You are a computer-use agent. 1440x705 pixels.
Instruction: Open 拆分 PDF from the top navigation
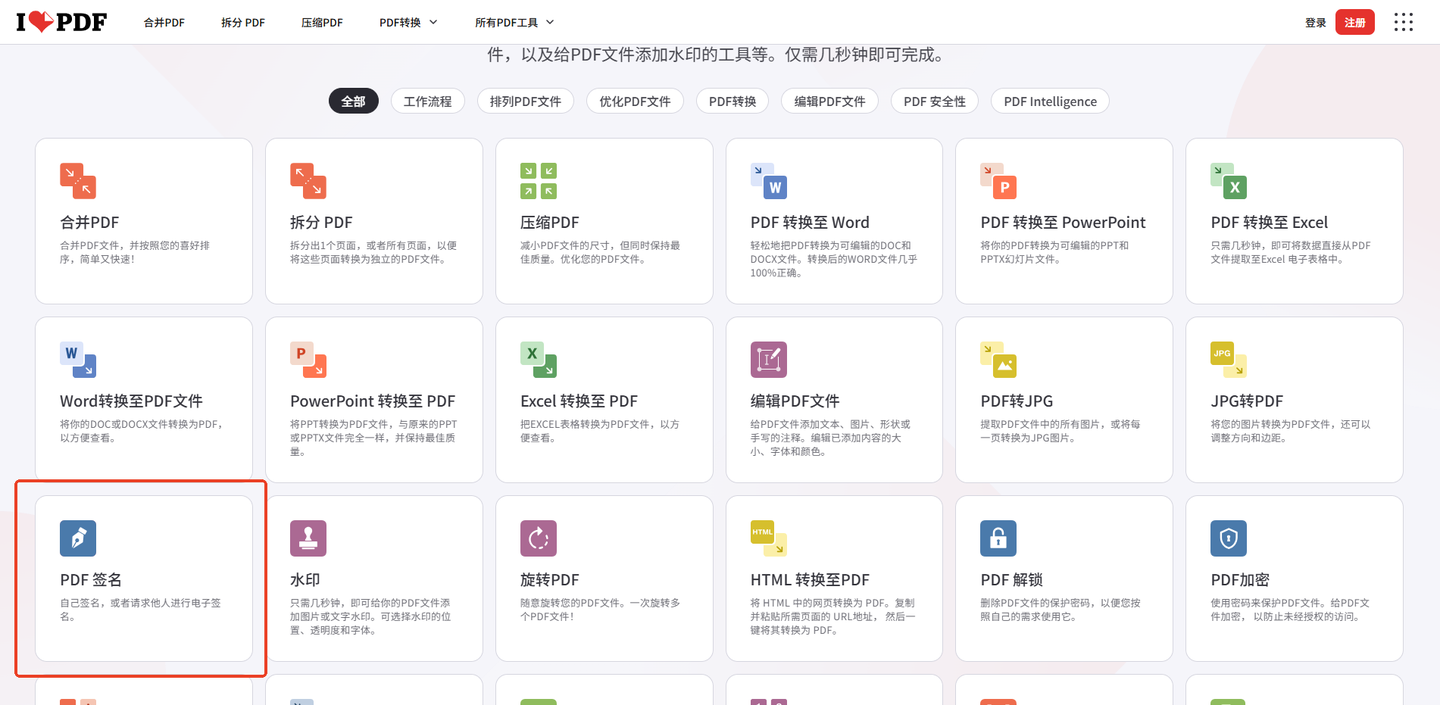243,22
